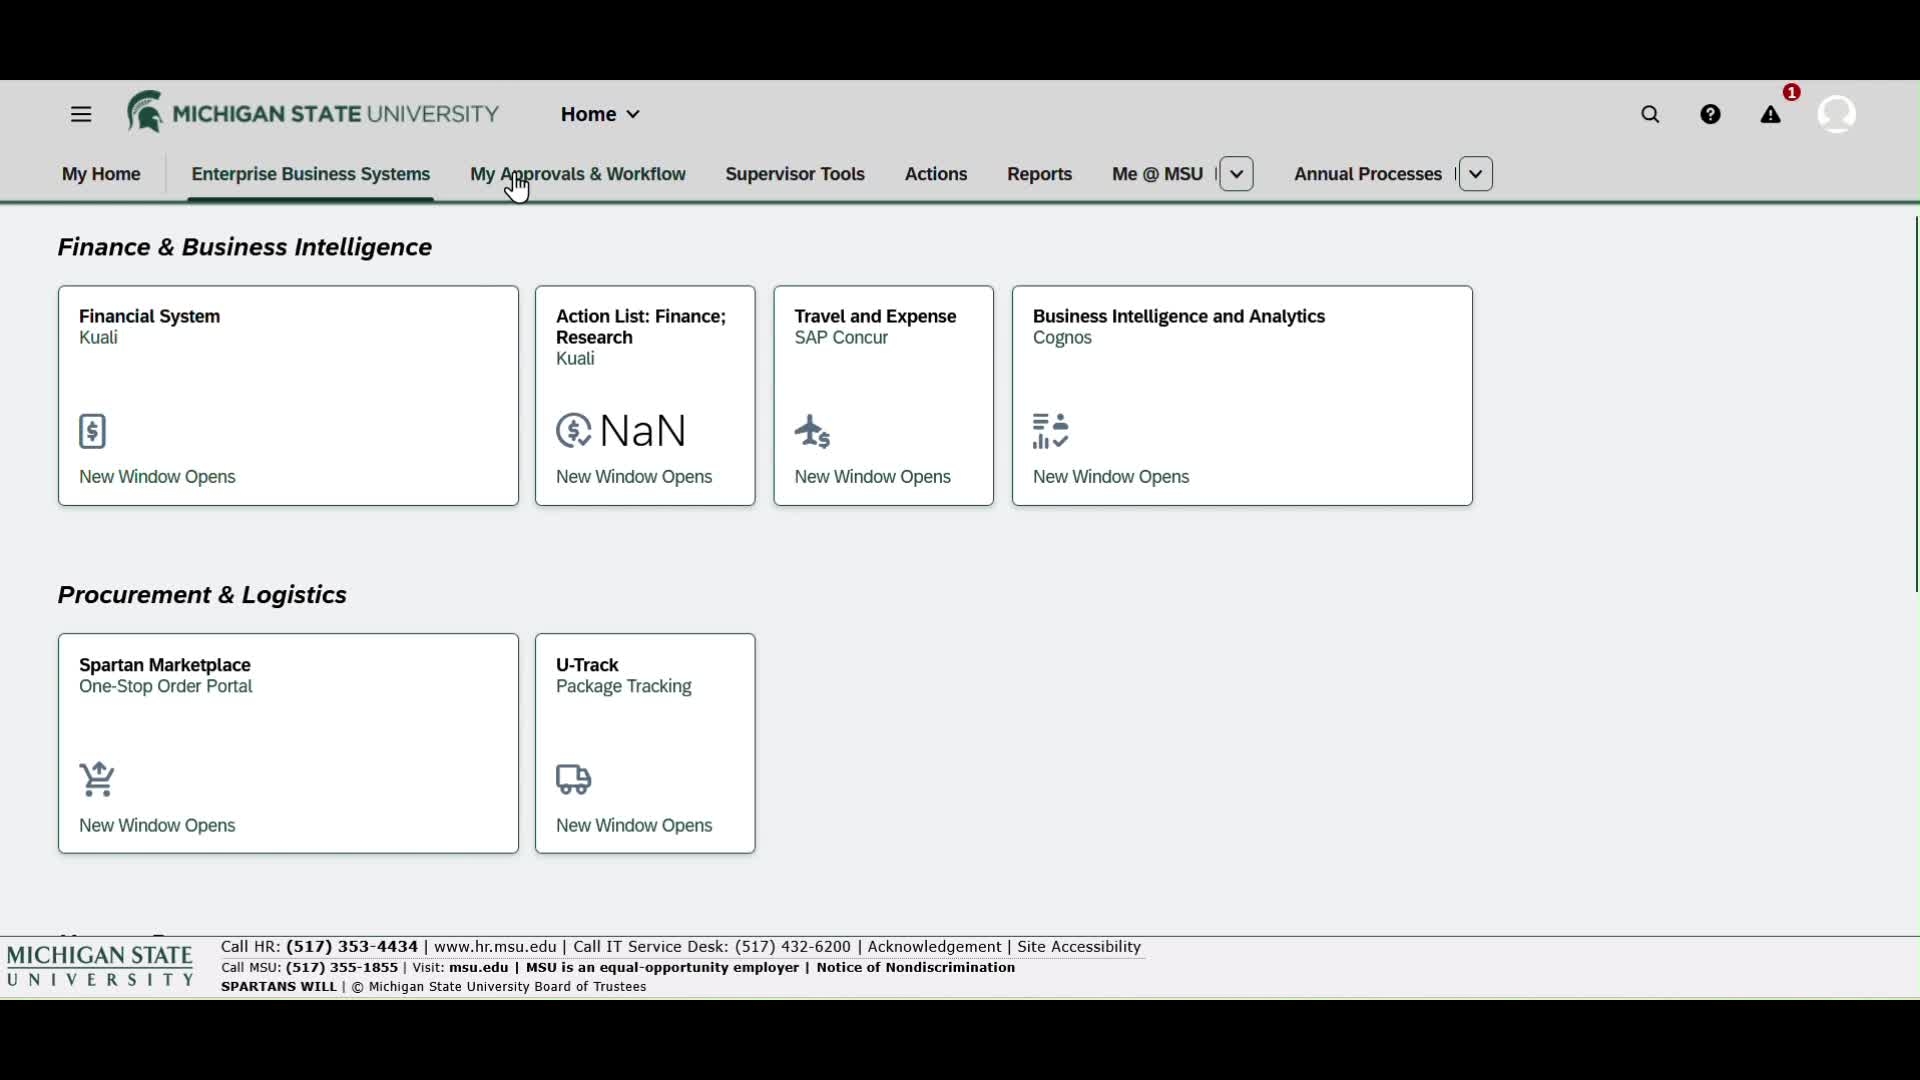Expand the Annual Processes dropdown arrow
Image resolution: width=1920 pixels, height=1080 pixels.
click(1476, 174)
